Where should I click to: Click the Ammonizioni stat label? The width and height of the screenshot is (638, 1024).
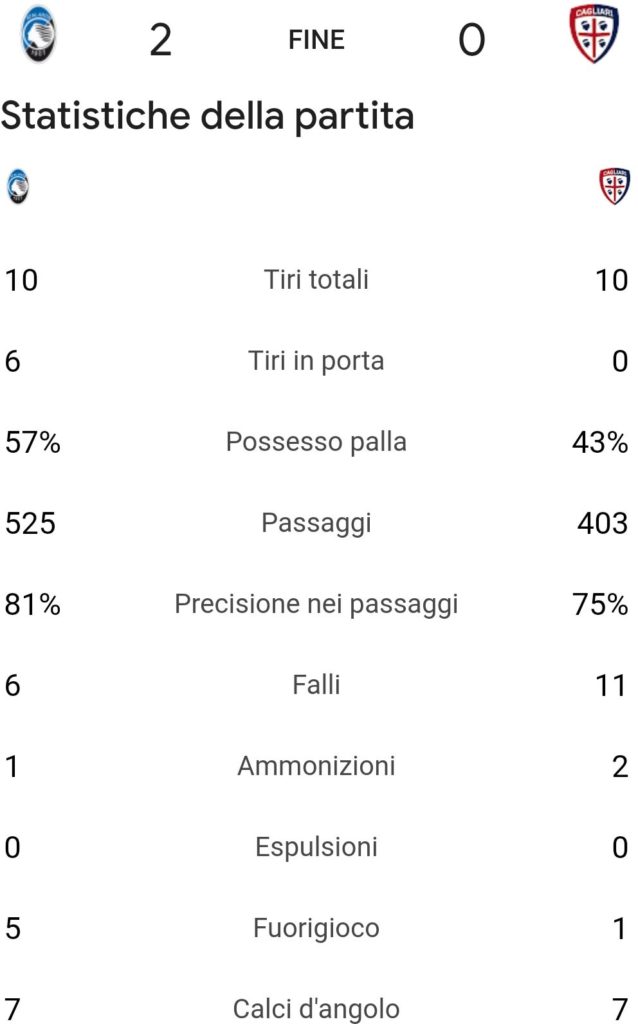[x=316, y=766]
